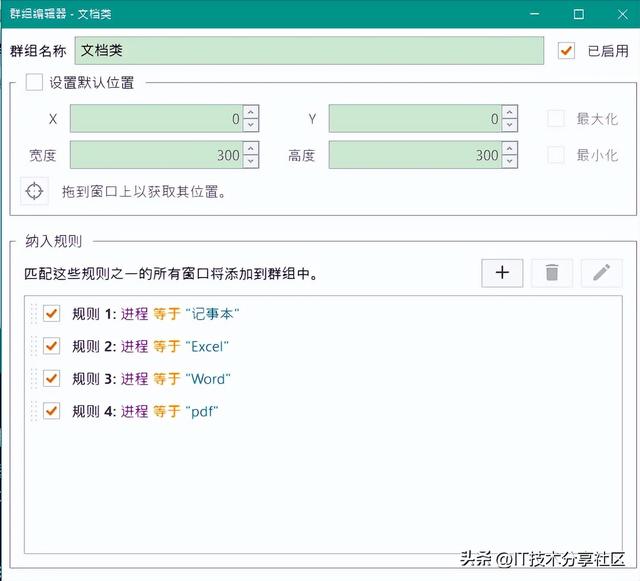Check the 最小化 minimize option
Viewport: 640px width, 581px height.
coord(556,155)
